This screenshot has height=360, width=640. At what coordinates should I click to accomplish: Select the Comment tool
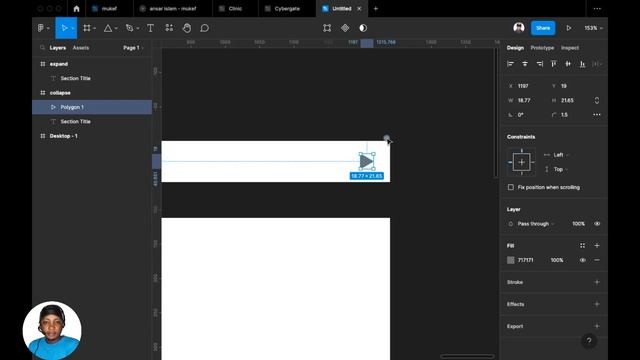(x=204, y=28)
